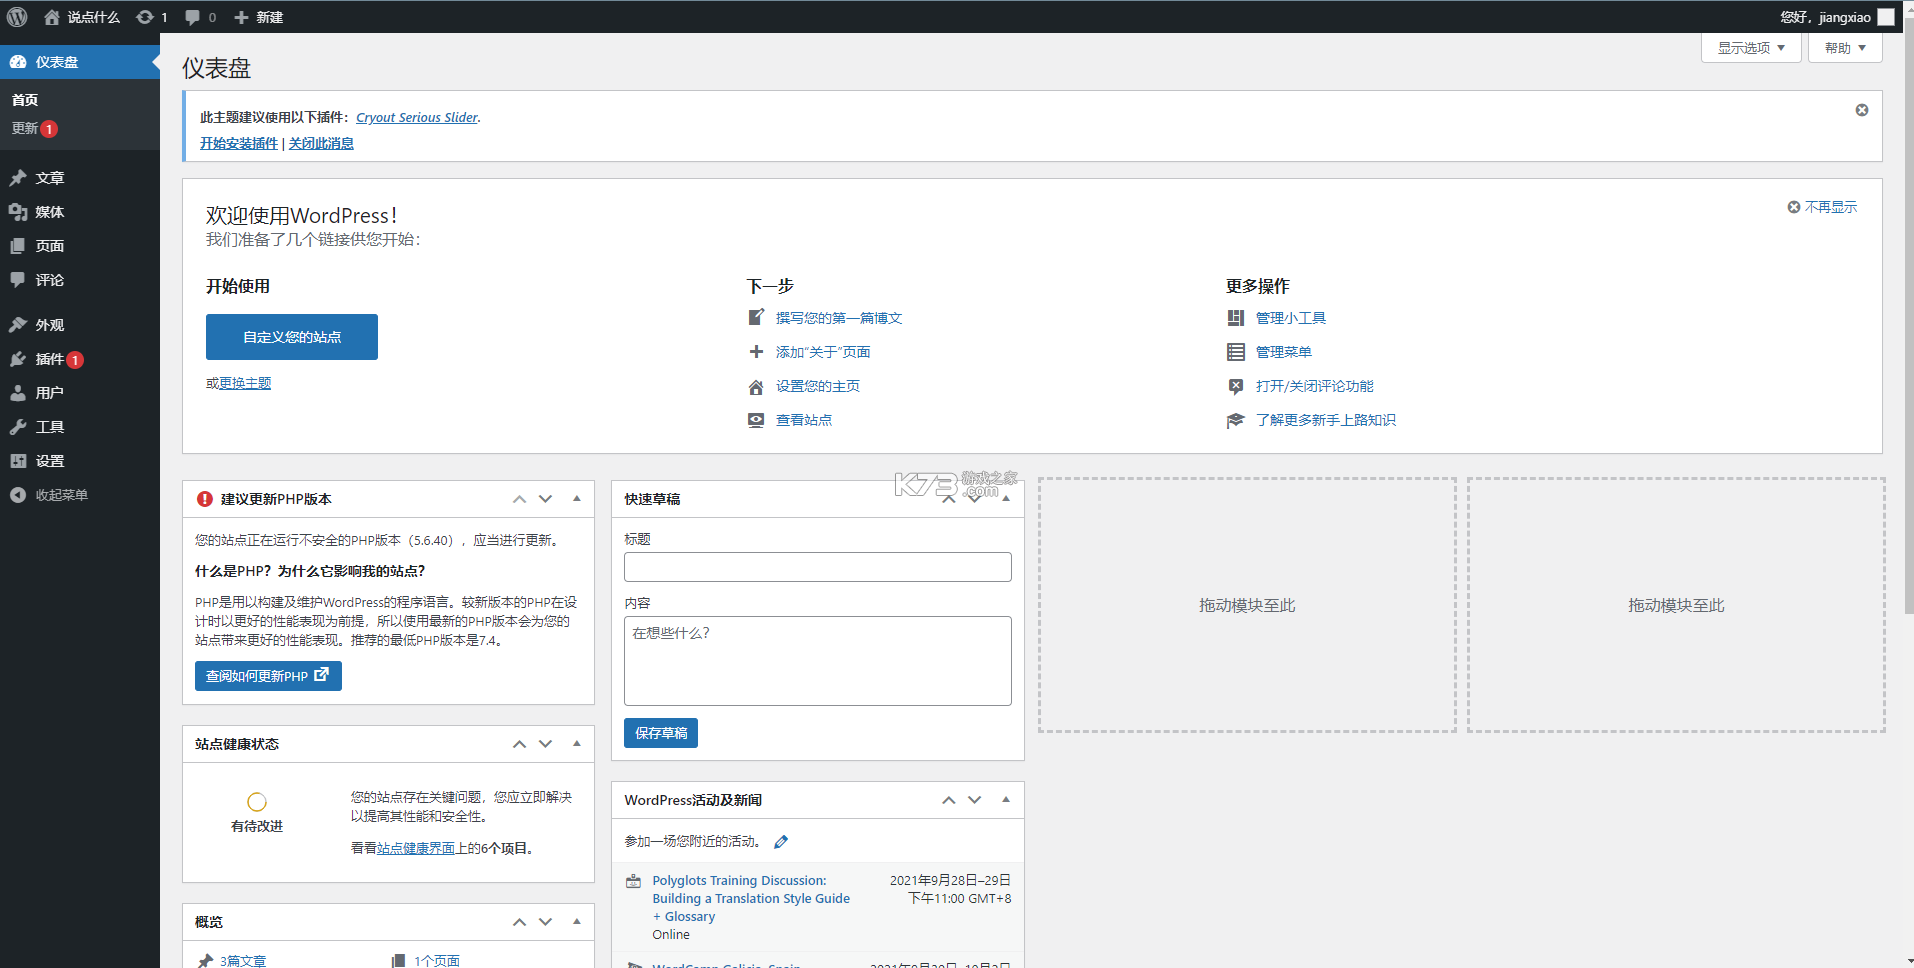Open the updates indicator in admin bar

[x=152, y=17]
